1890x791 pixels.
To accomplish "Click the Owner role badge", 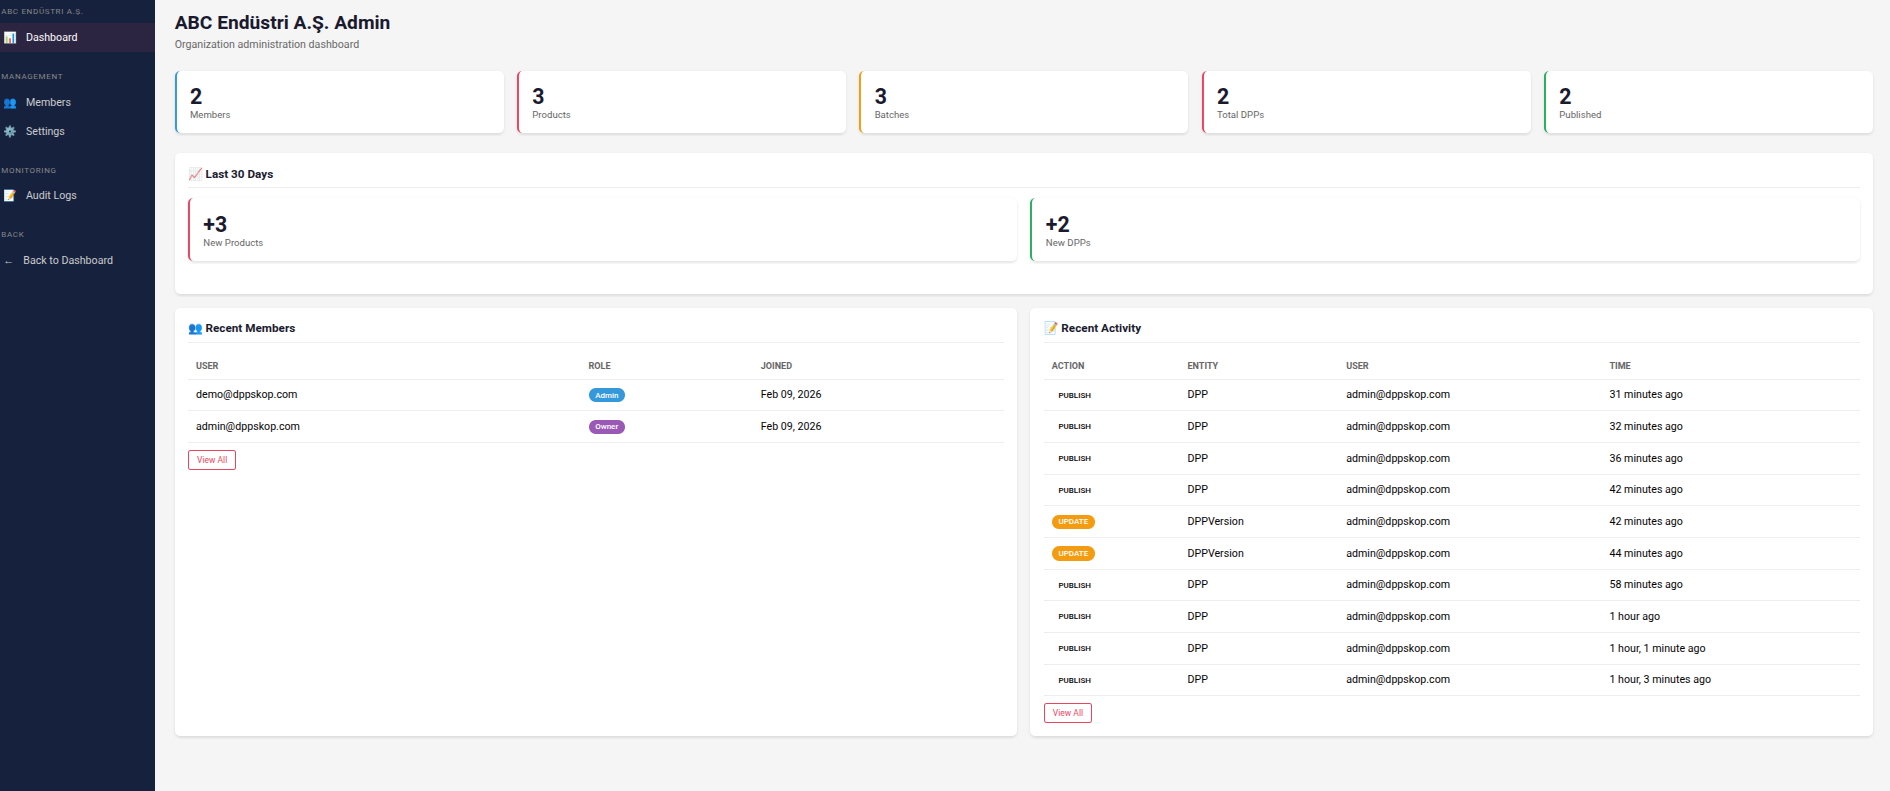I will (607, 427).
